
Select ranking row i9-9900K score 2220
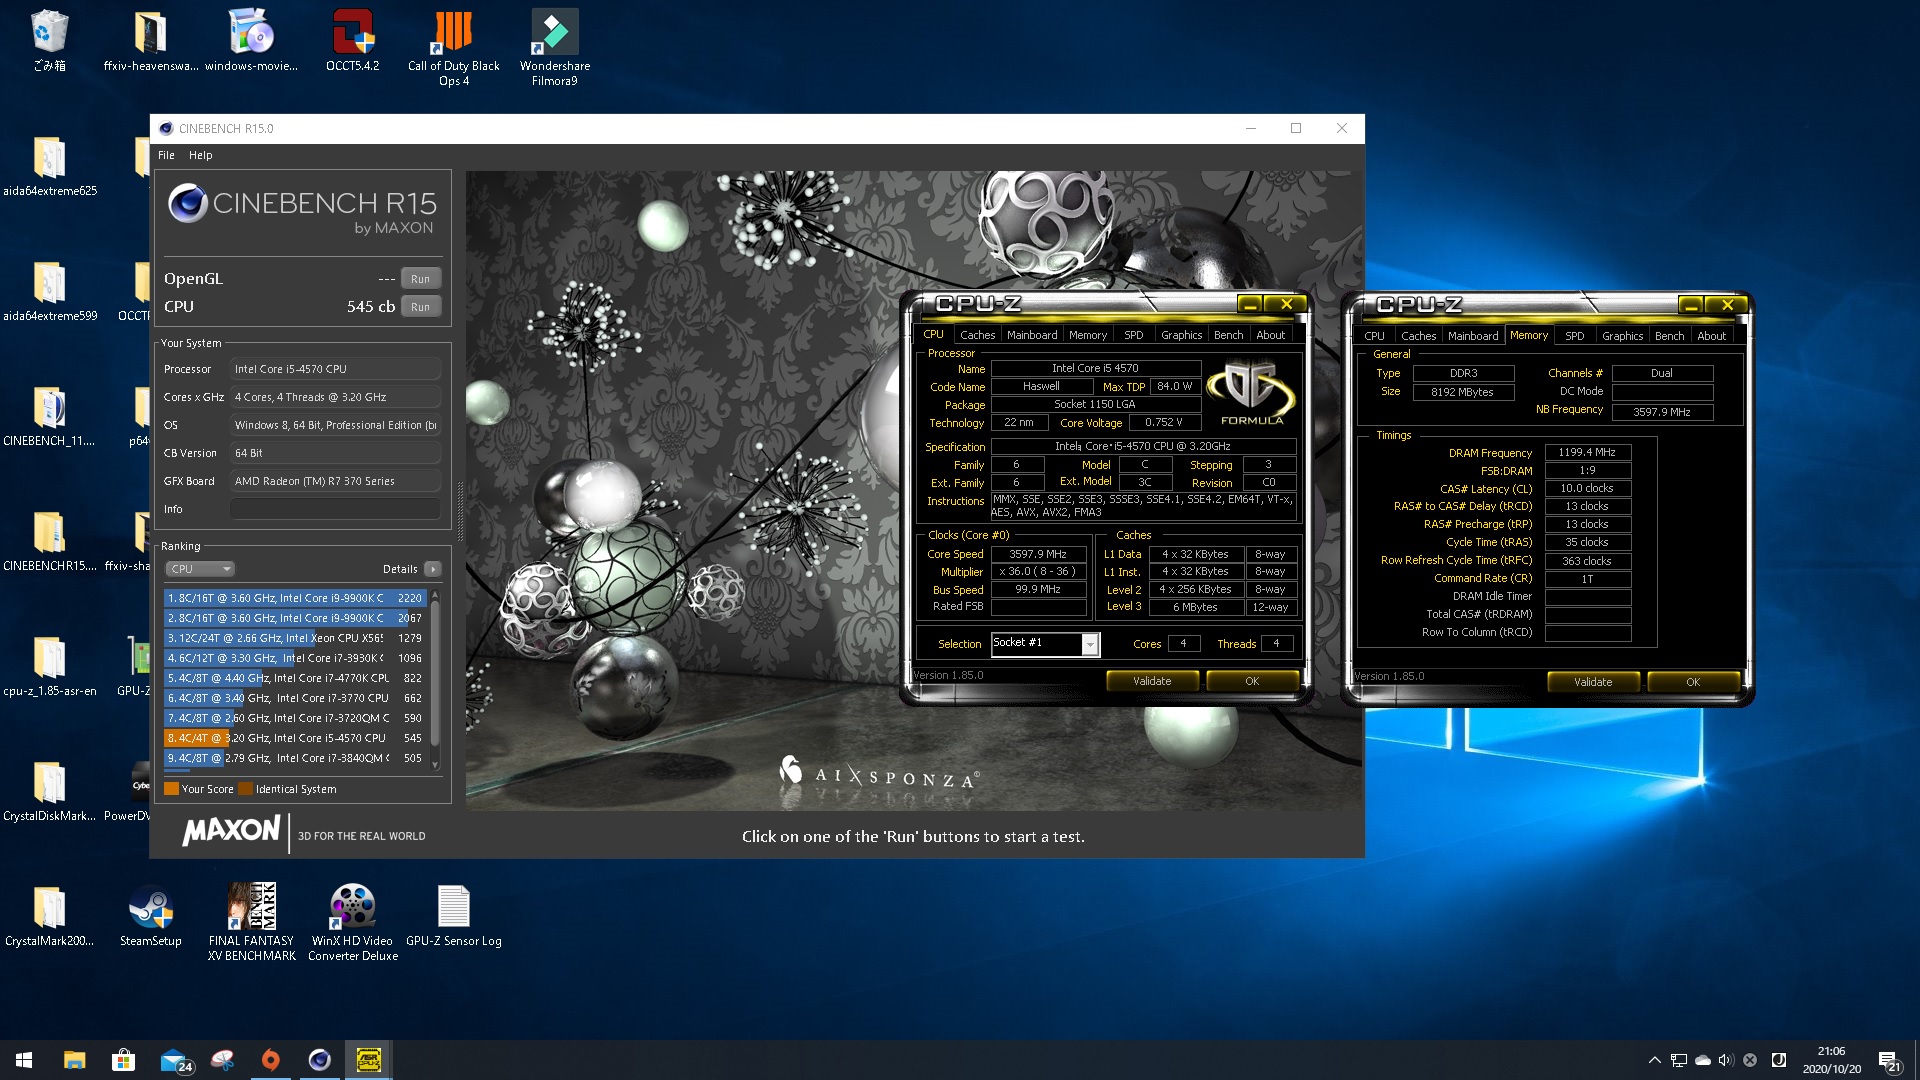coord(296,598)
